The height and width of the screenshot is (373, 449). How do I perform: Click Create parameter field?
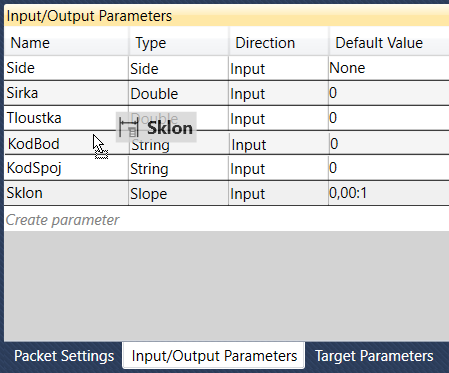tap(227, 220)
